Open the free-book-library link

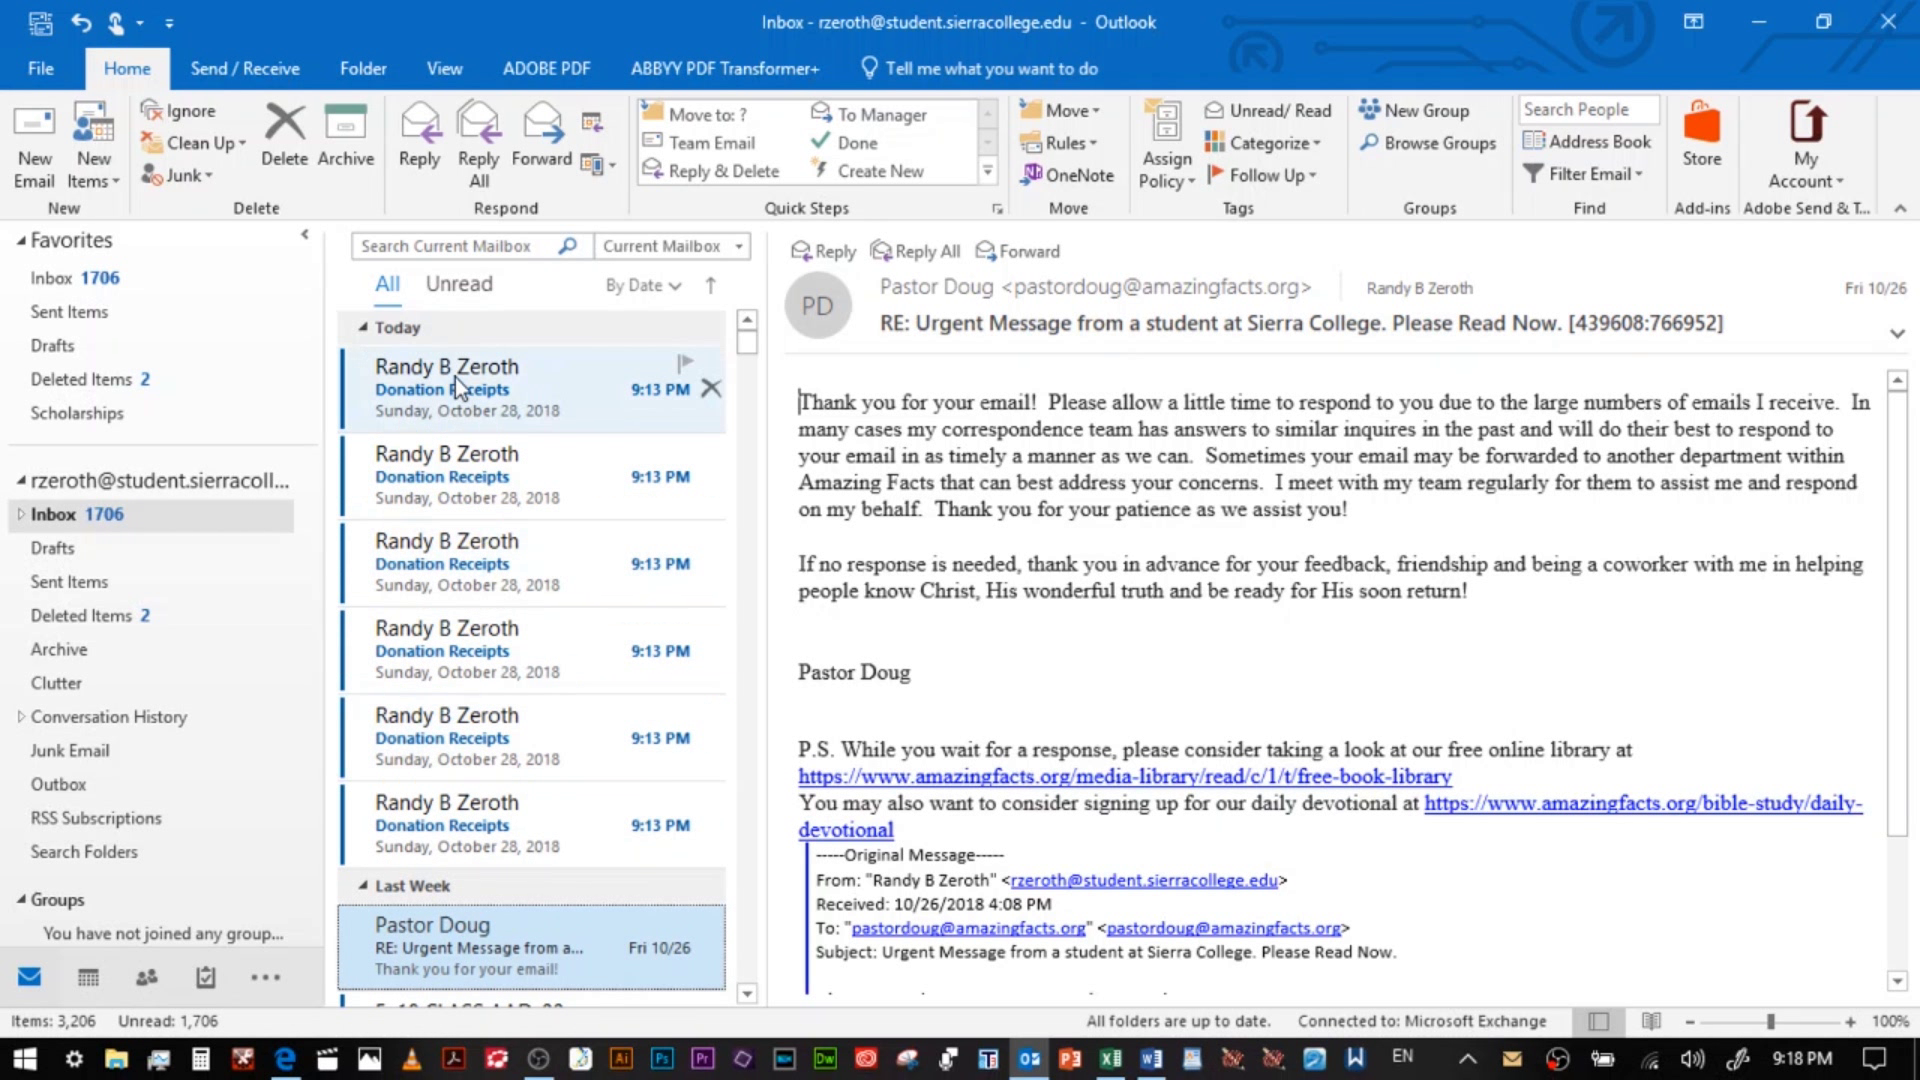click(x=1125, y=777)
